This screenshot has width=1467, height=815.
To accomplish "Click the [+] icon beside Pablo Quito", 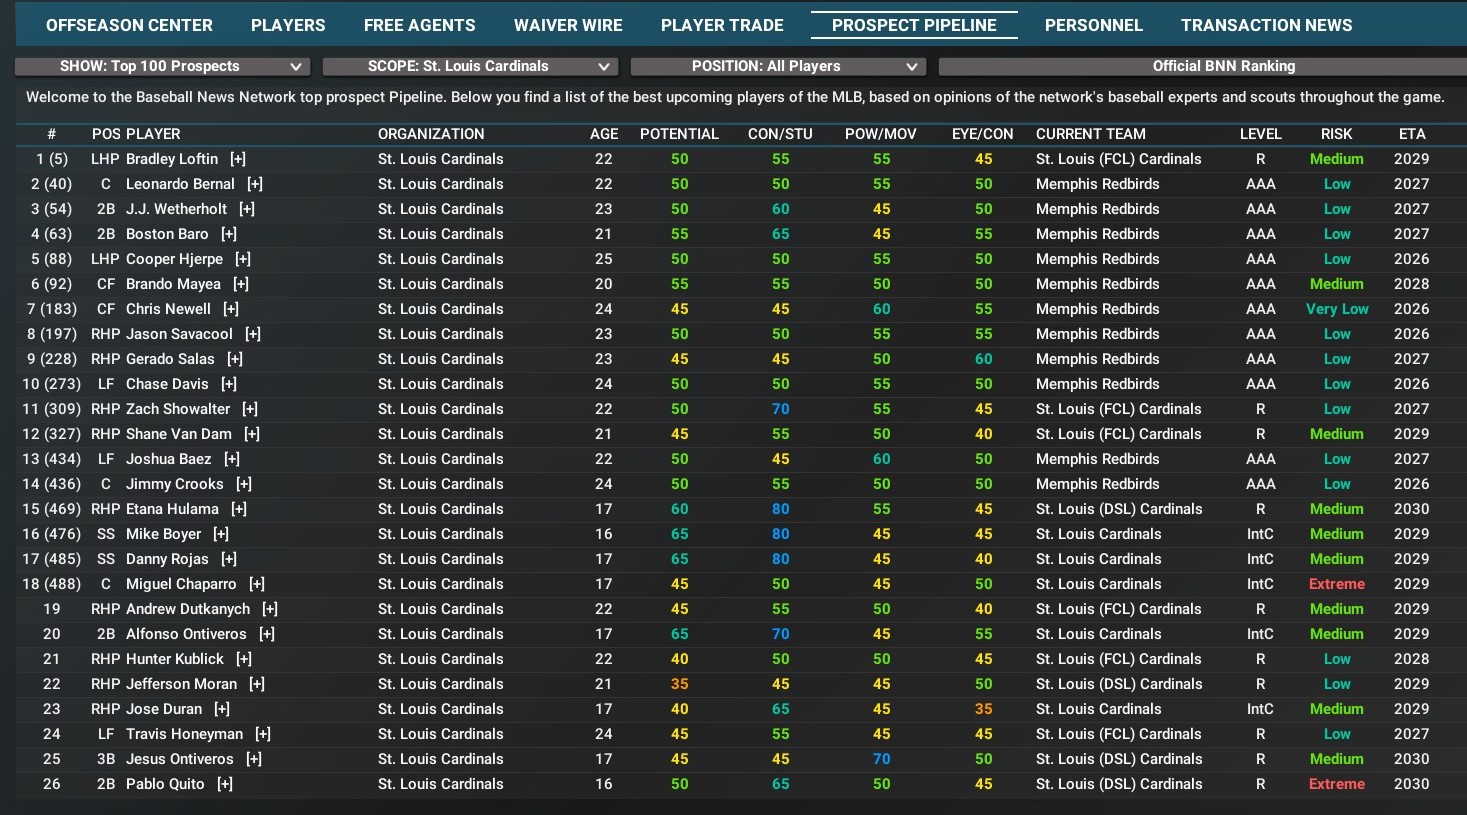I will click(x=225, y=784).
